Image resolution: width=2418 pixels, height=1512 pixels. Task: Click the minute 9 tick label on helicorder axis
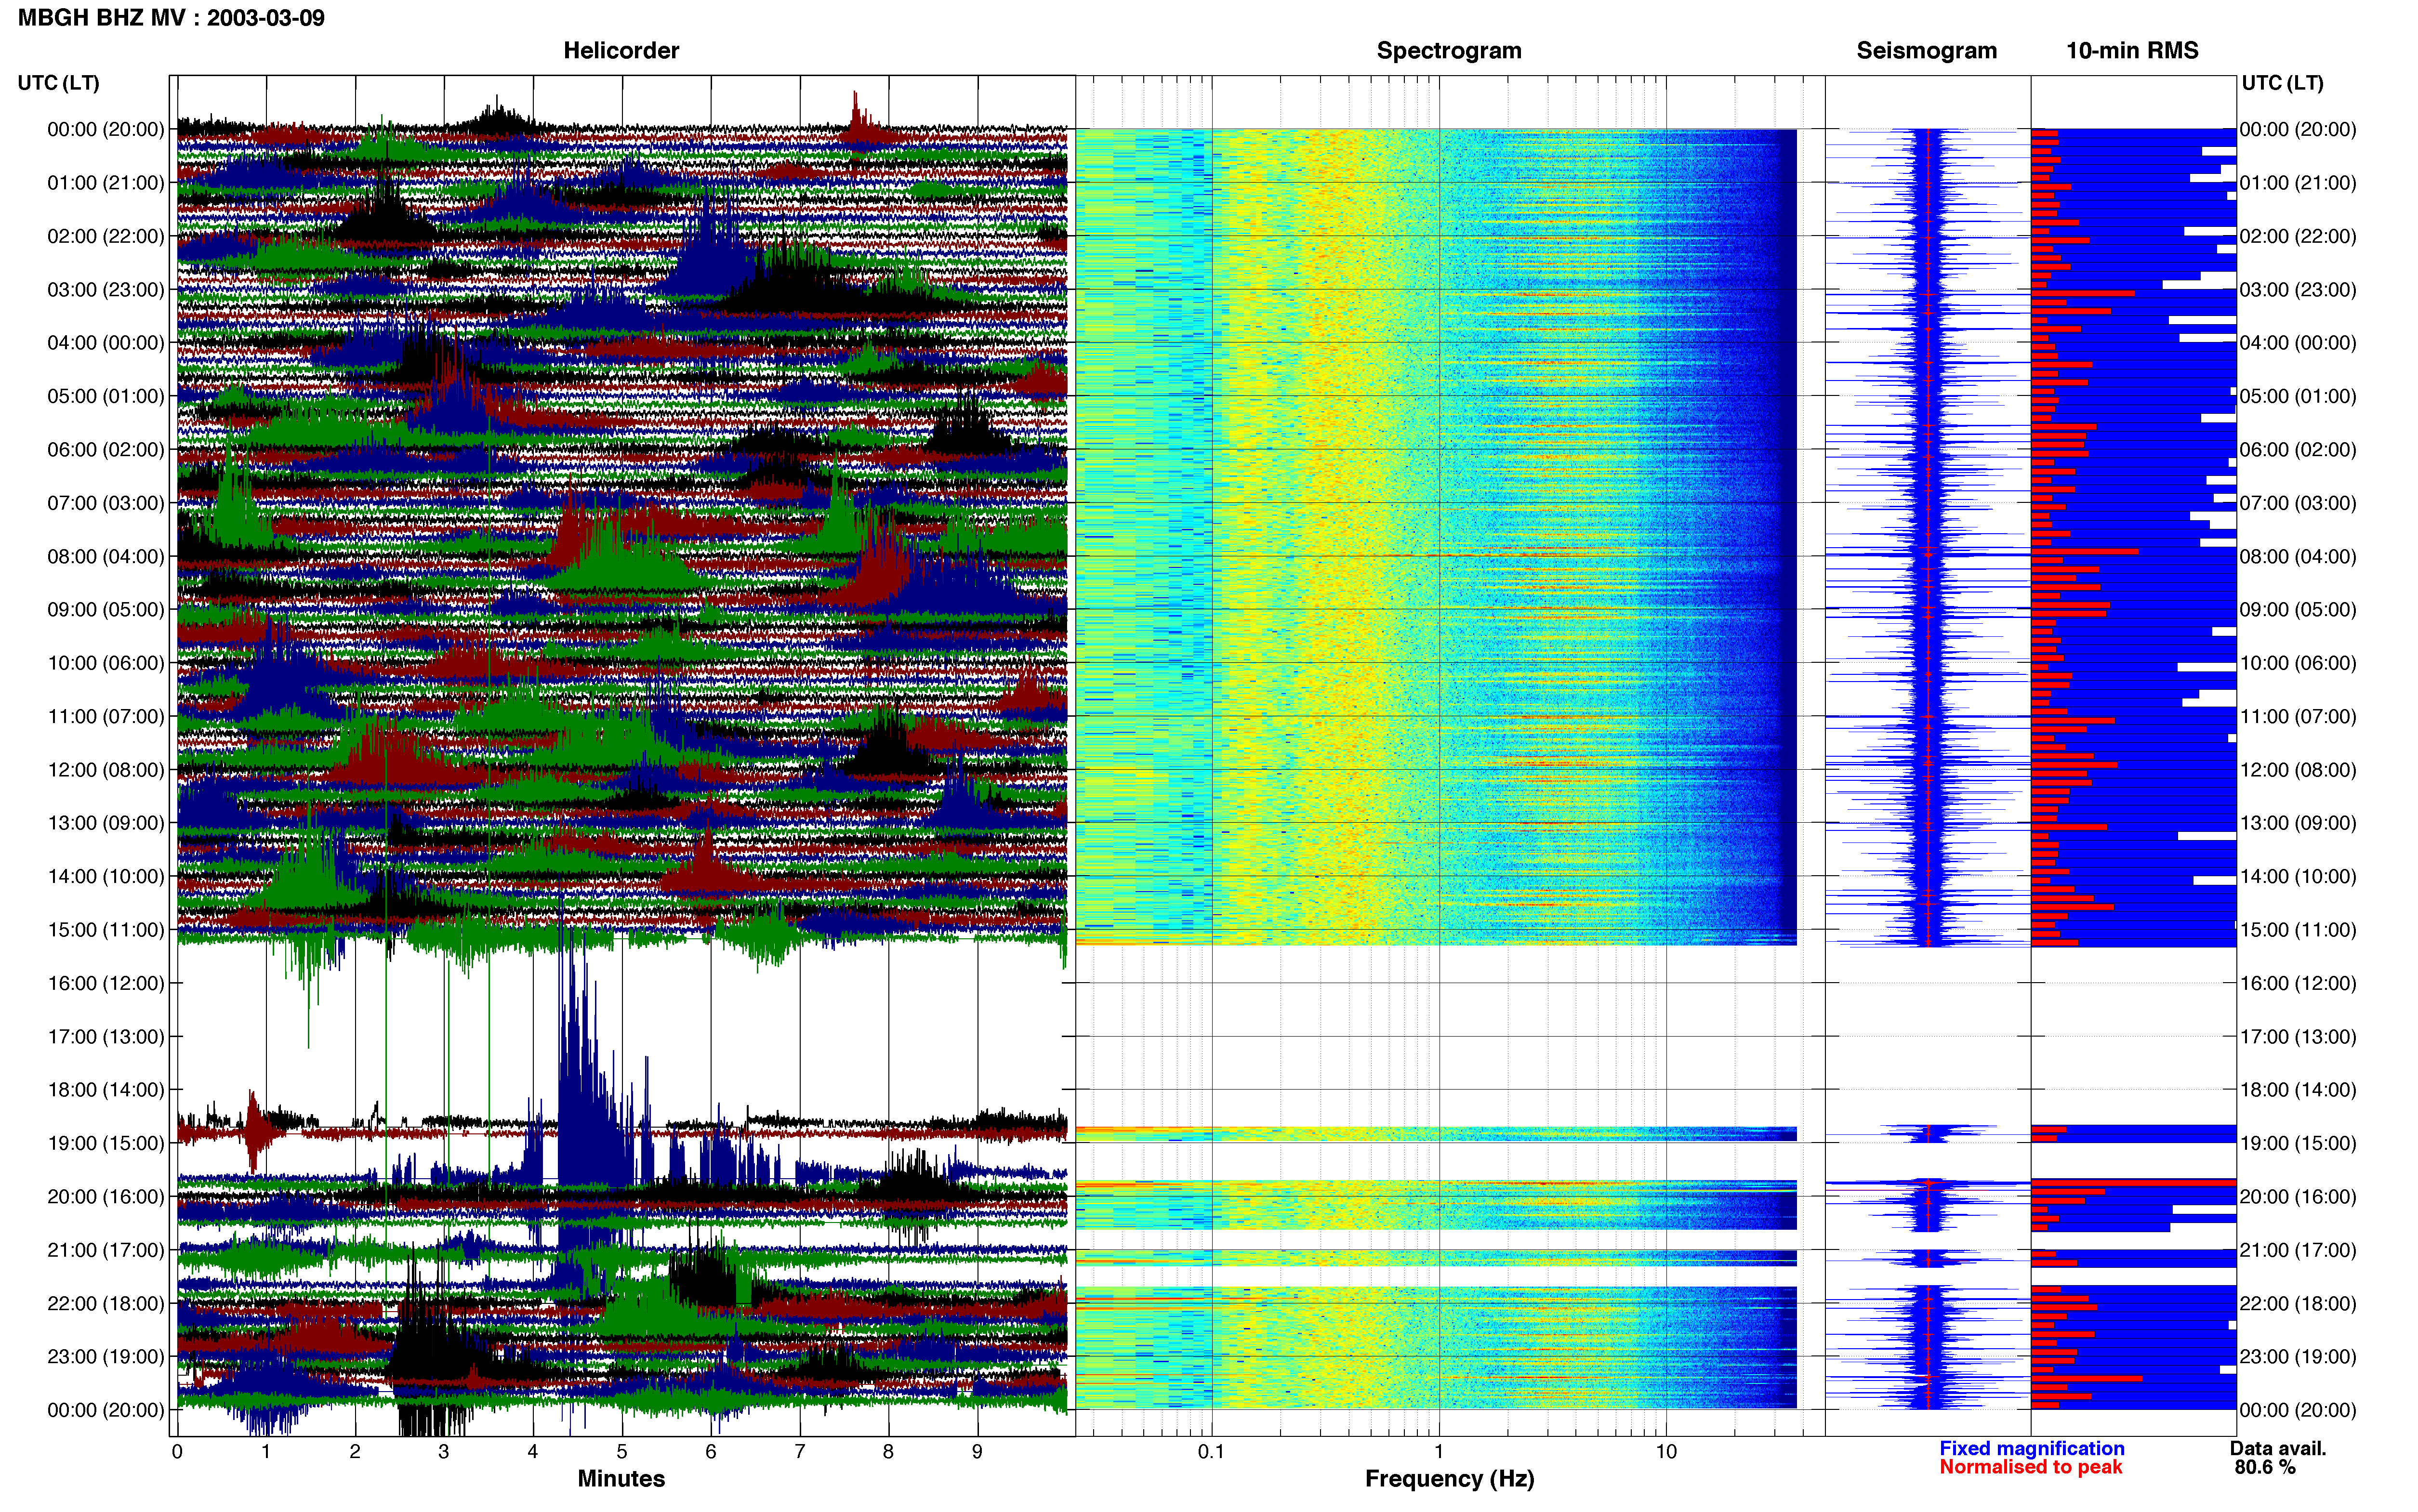coord(977,1452)
